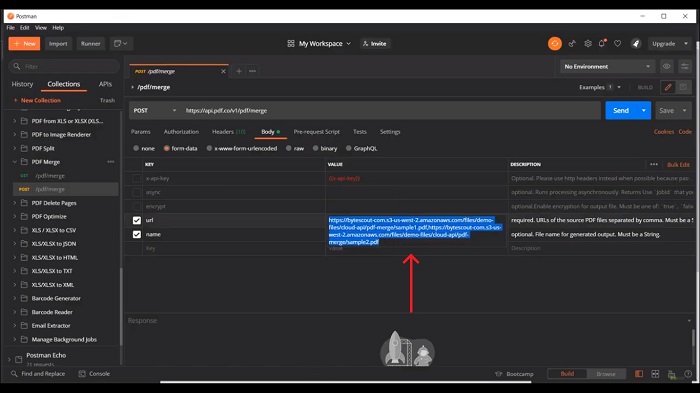Open table columns three-dot options
This screenshot has width=700, height=393.
click(654, 164)
